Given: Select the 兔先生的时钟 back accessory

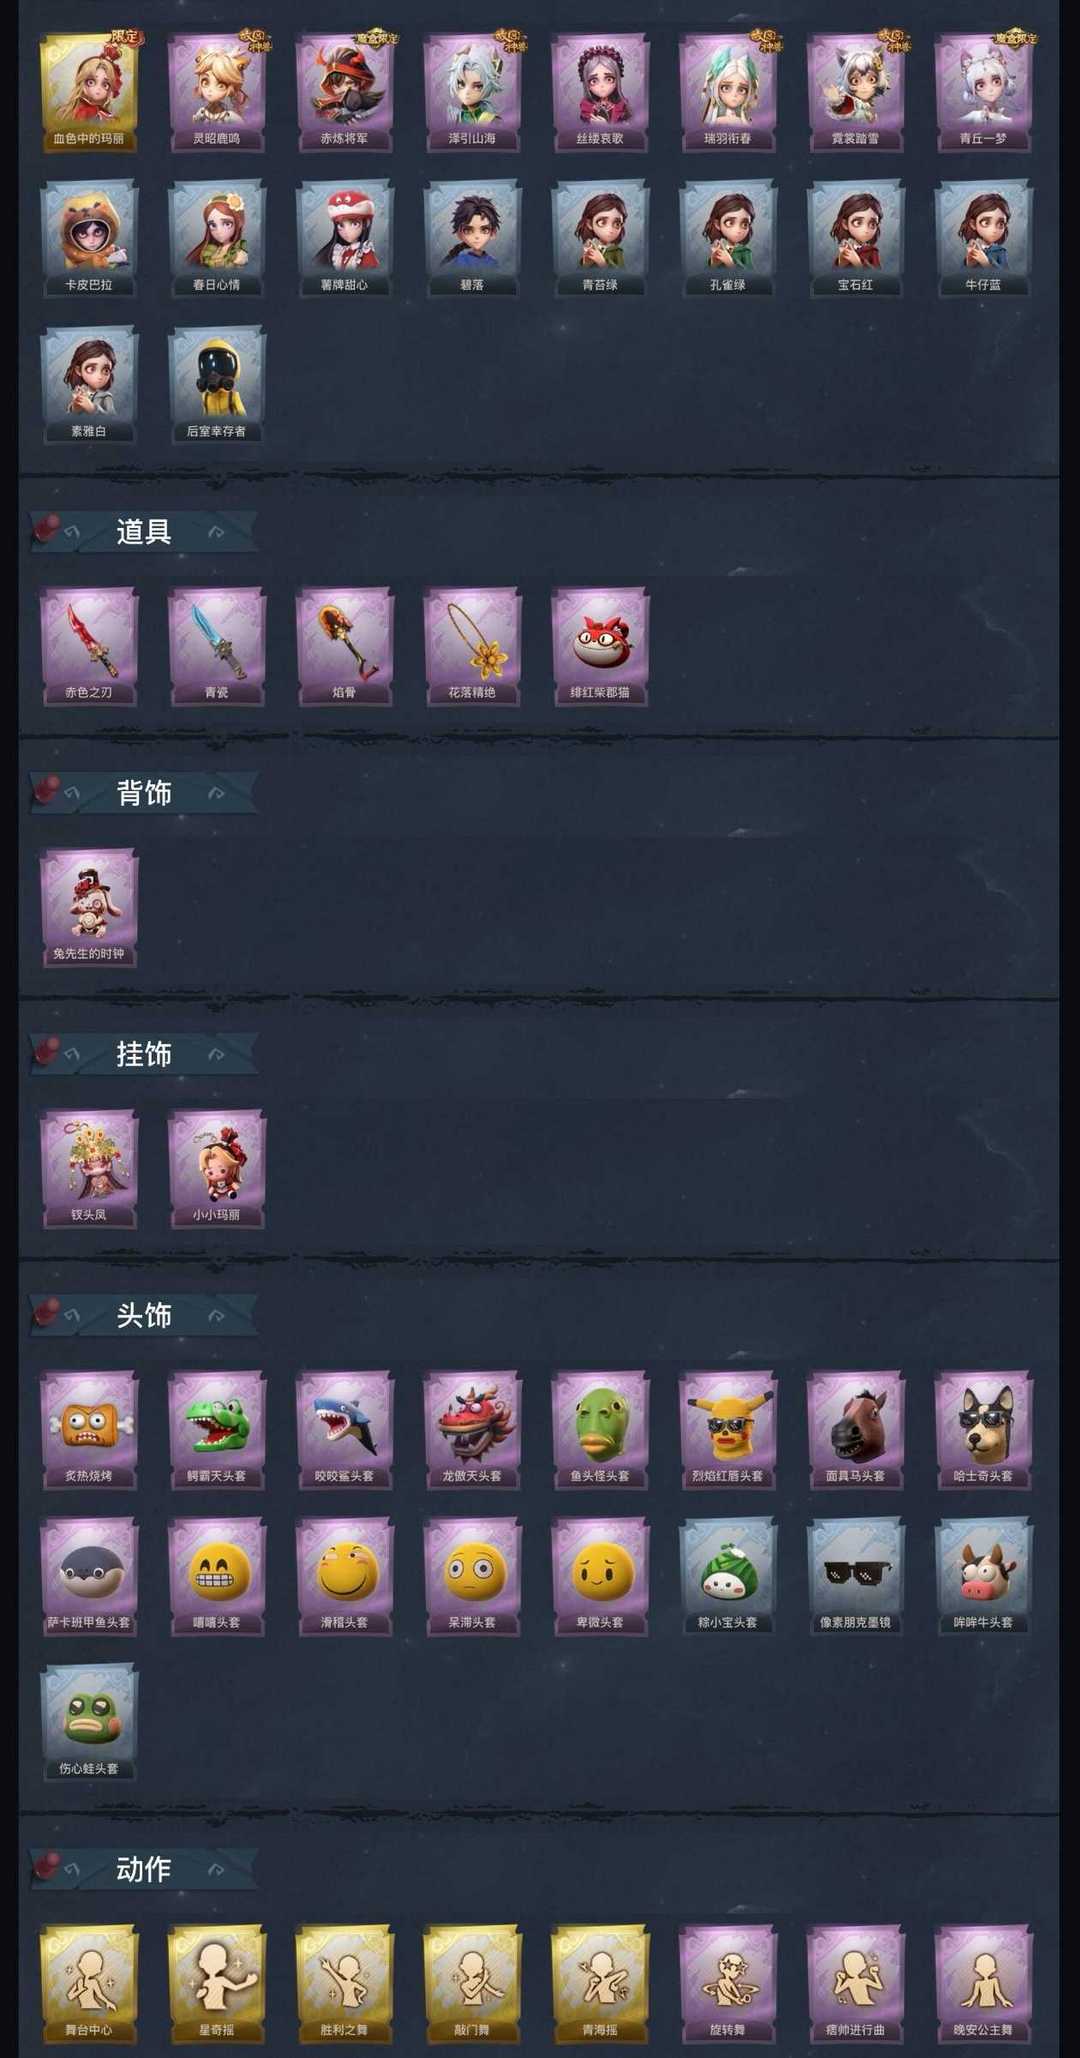Looking at the screenshot, I should (89, 908).
